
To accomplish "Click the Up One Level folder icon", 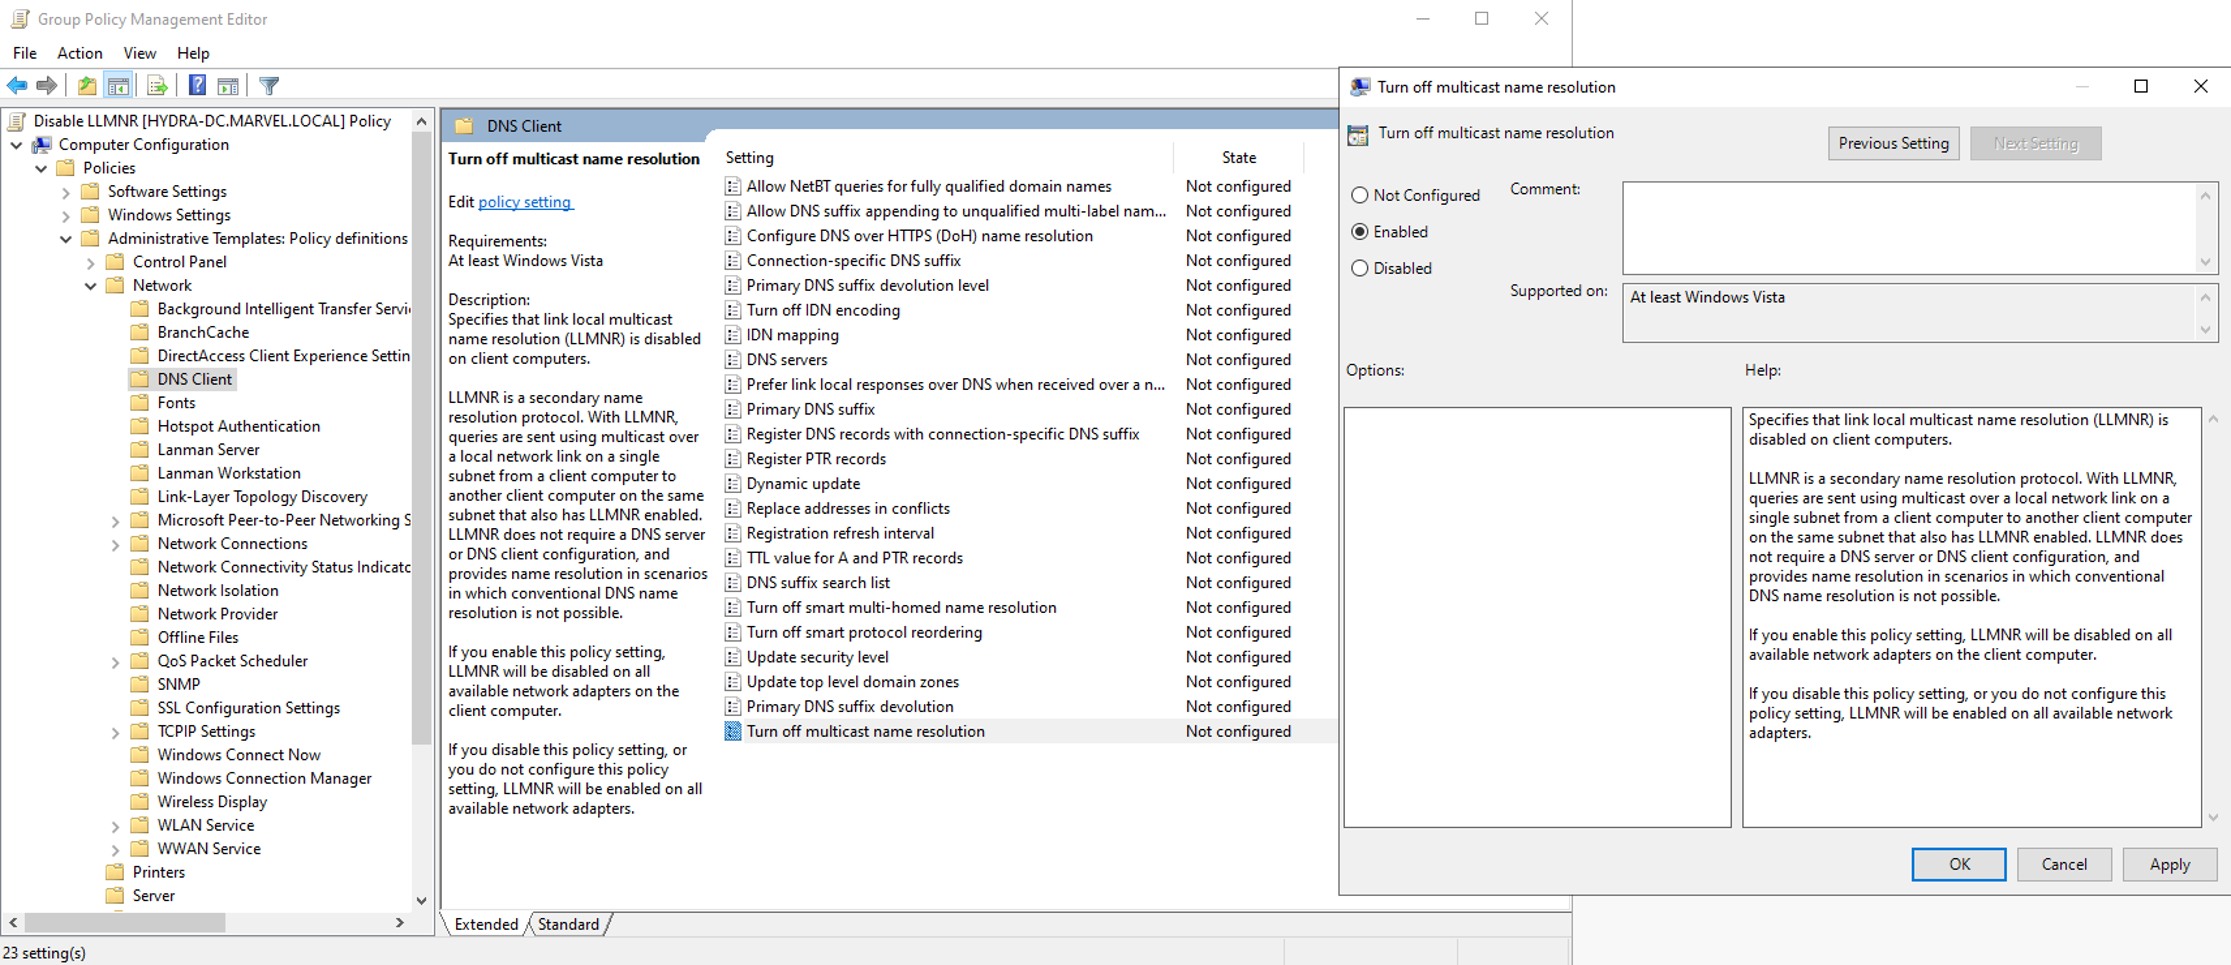I will pos(87,86).
